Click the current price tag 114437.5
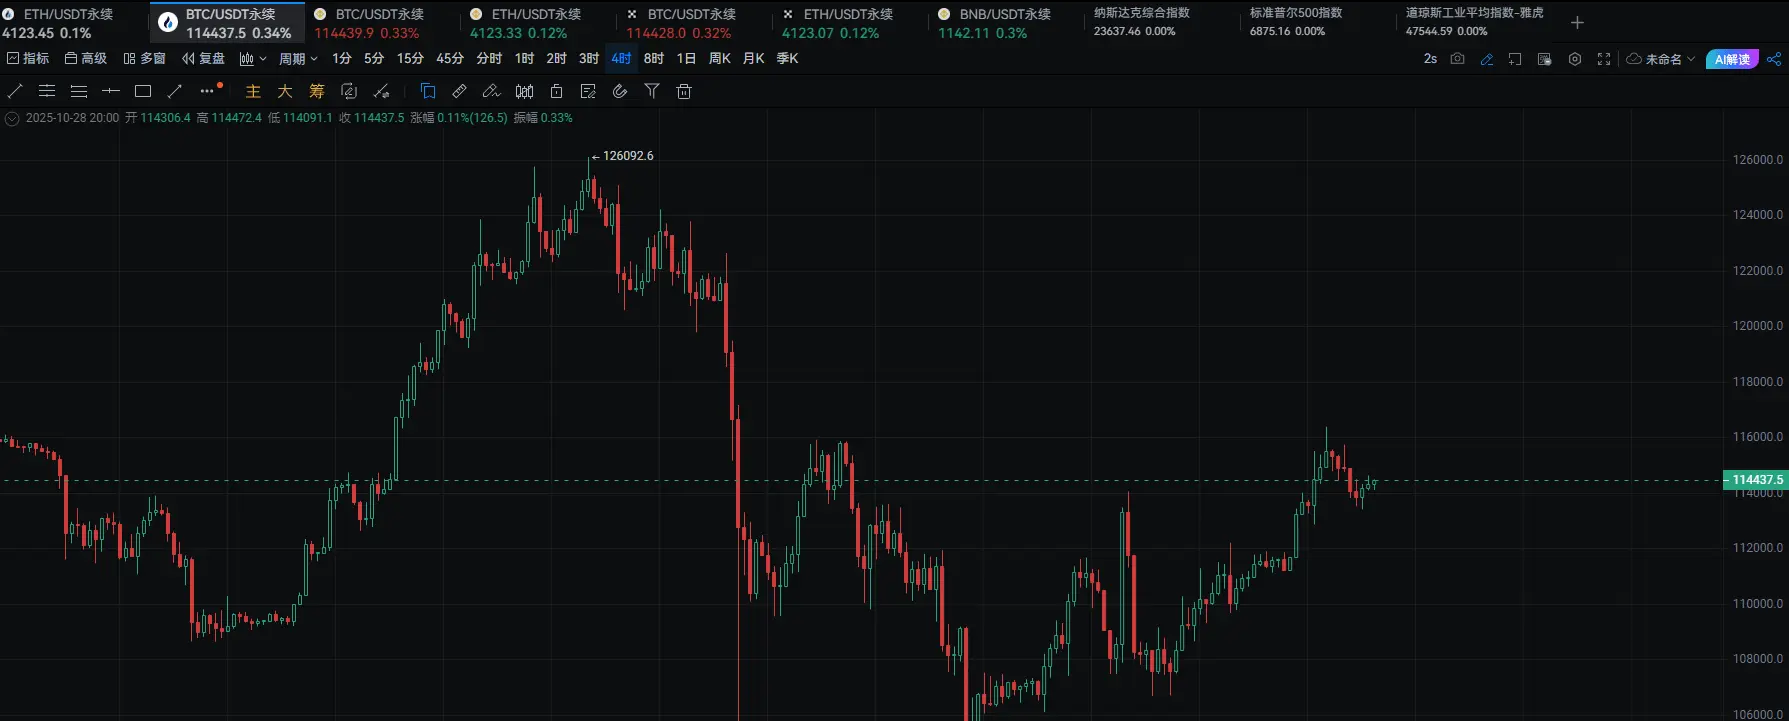The image size is (1789, 721). click(1756, 480)
